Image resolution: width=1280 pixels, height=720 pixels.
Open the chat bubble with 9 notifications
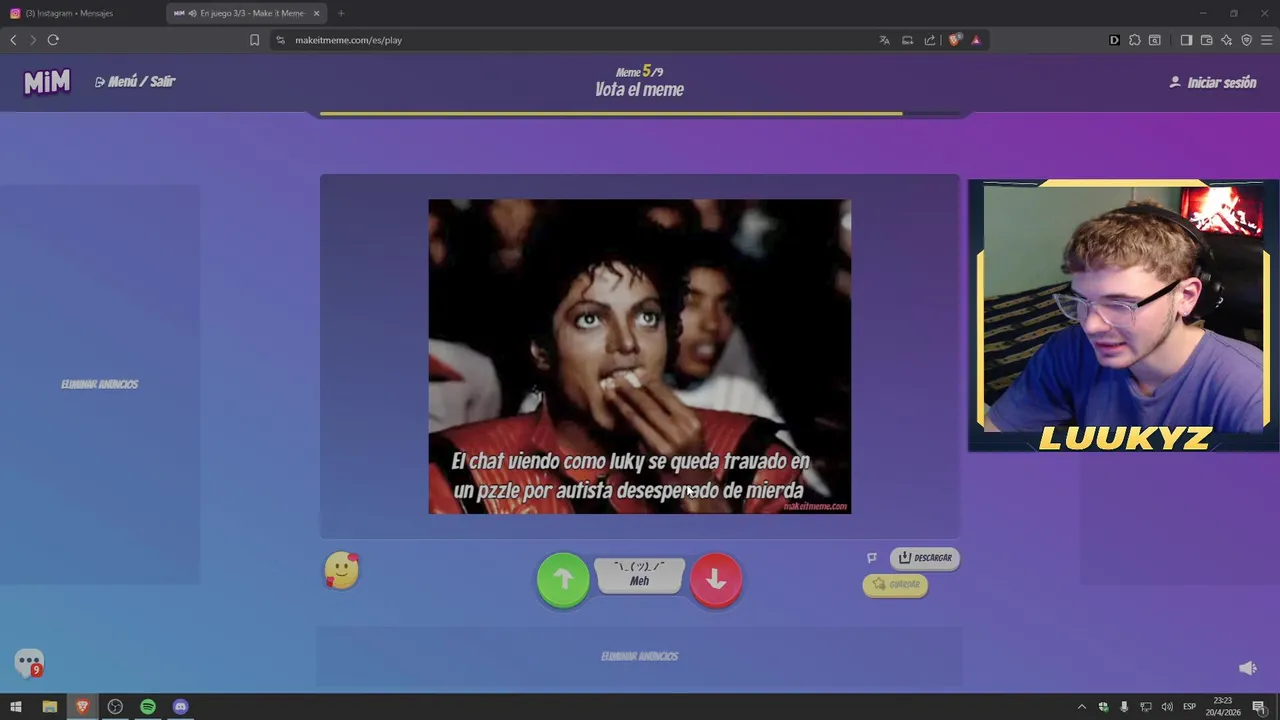tap(29, 663)
